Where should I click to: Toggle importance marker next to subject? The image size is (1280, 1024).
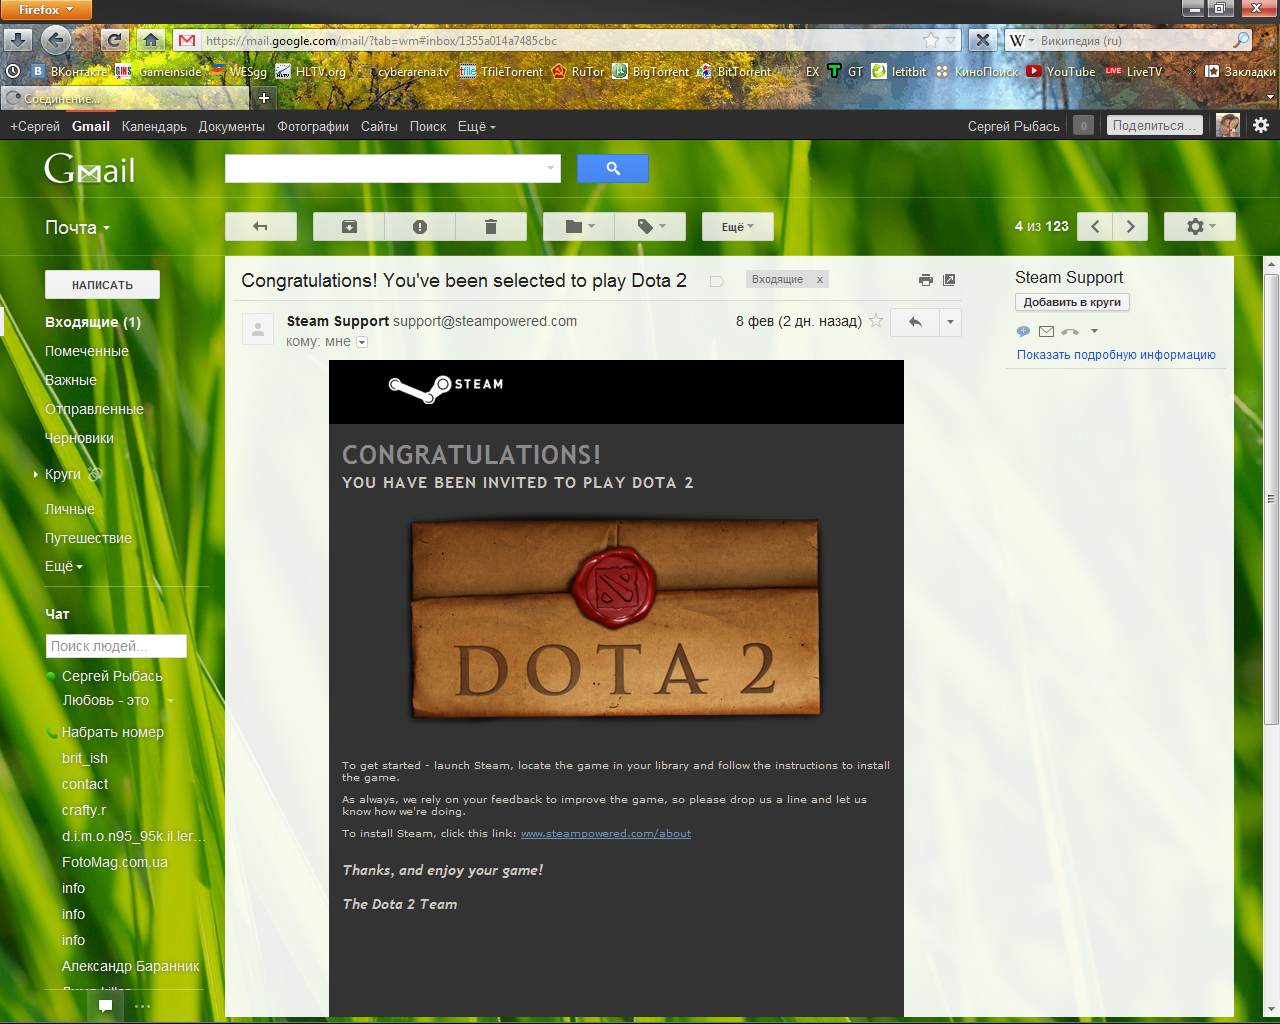[717, 281]
